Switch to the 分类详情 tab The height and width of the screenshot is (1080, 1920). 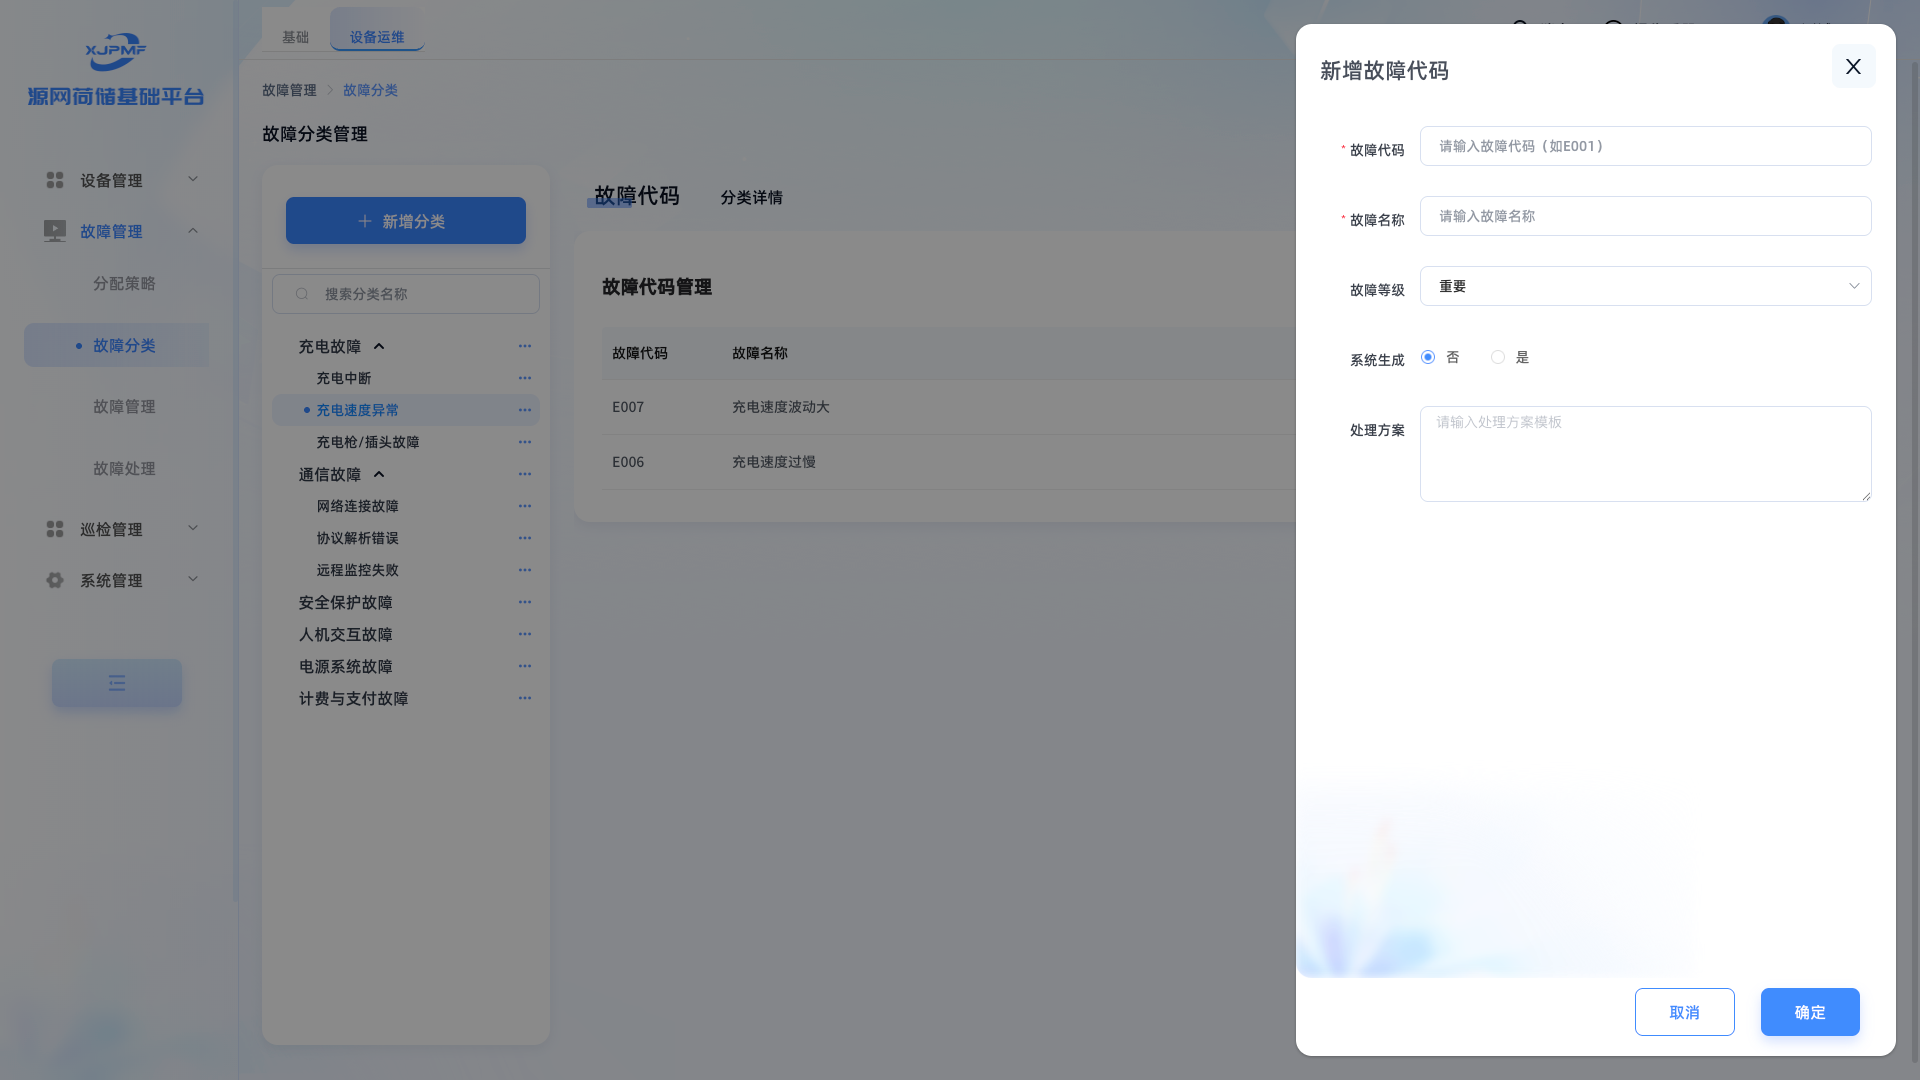click(x=751, y=198)
